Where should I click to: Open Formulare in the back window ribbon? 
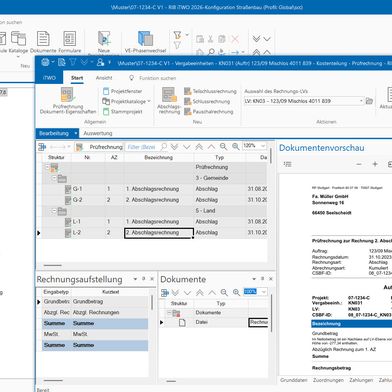point(70,42)
